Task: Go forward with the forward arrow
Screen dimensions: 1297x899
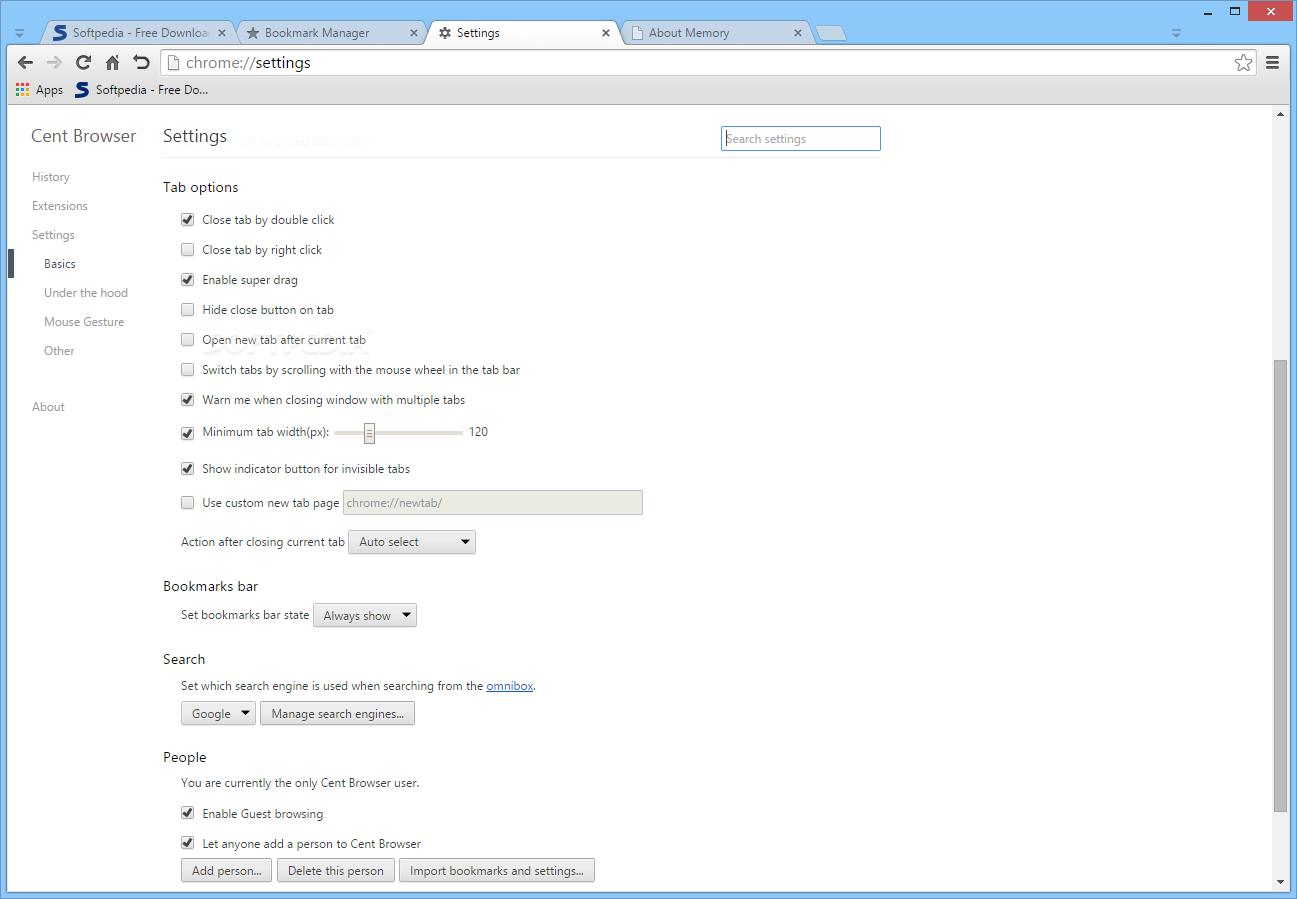Action: 54,63
